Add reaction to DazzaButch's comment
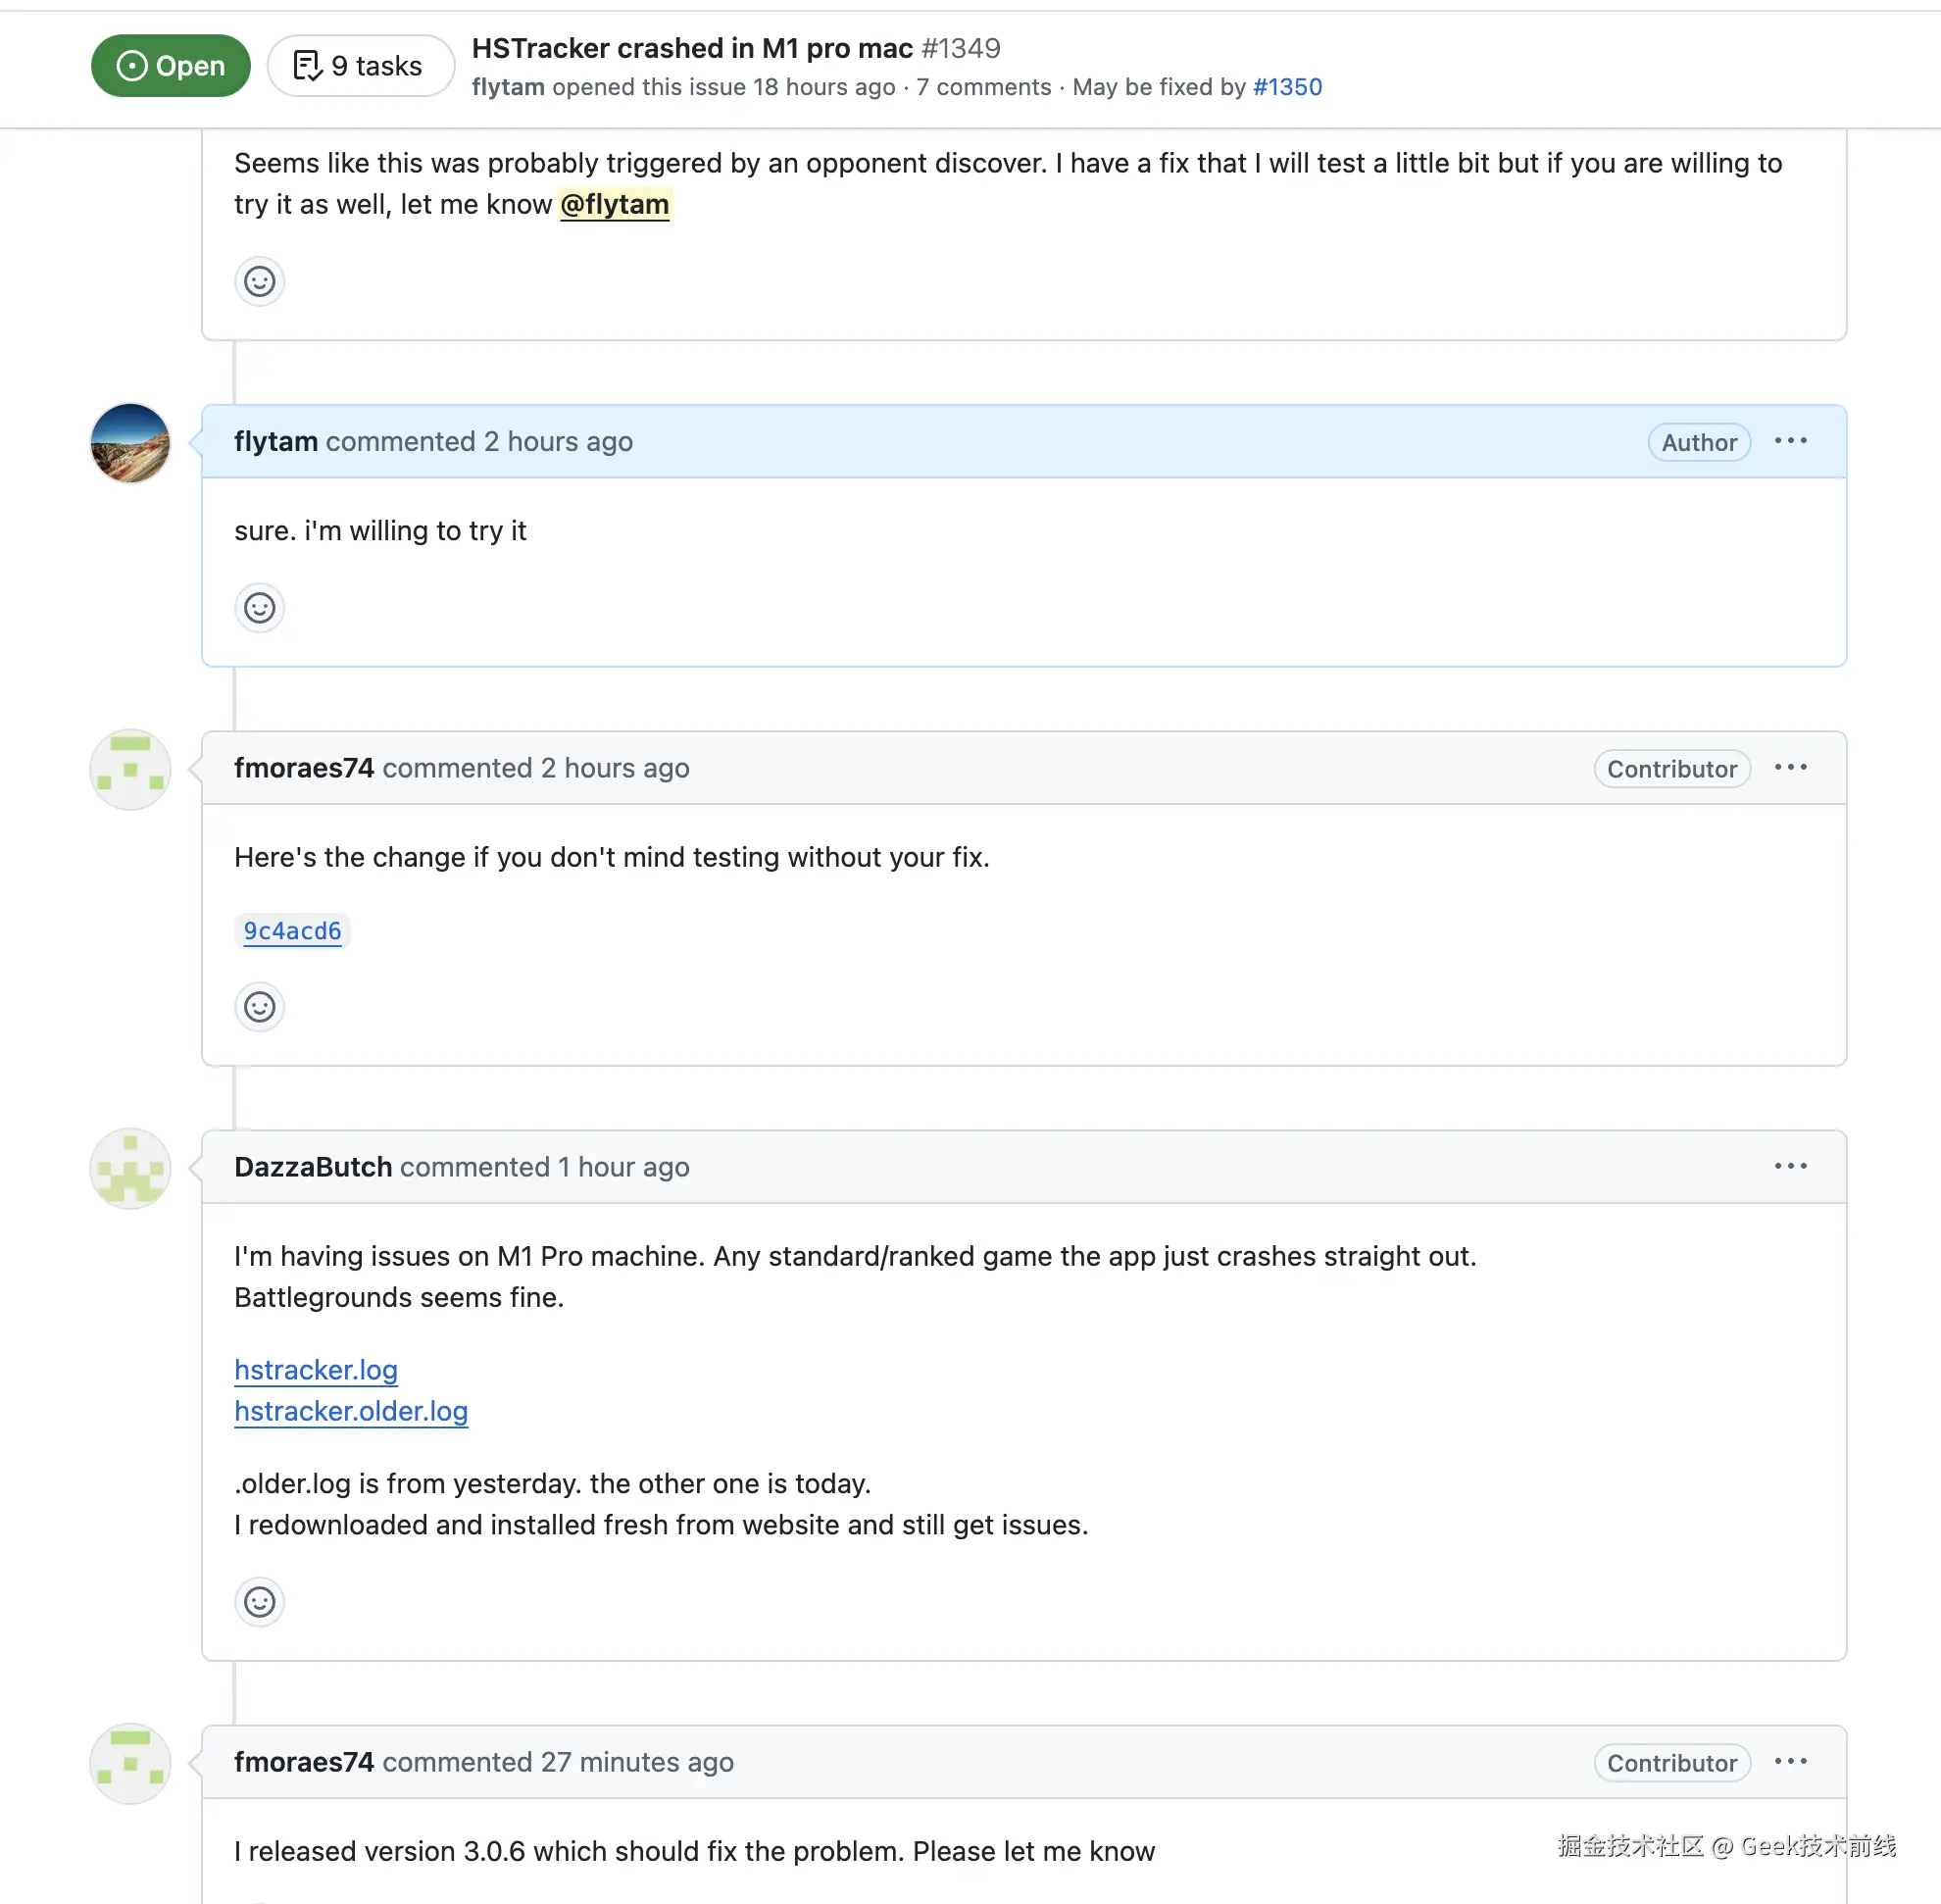 (x=259, y=1602)
